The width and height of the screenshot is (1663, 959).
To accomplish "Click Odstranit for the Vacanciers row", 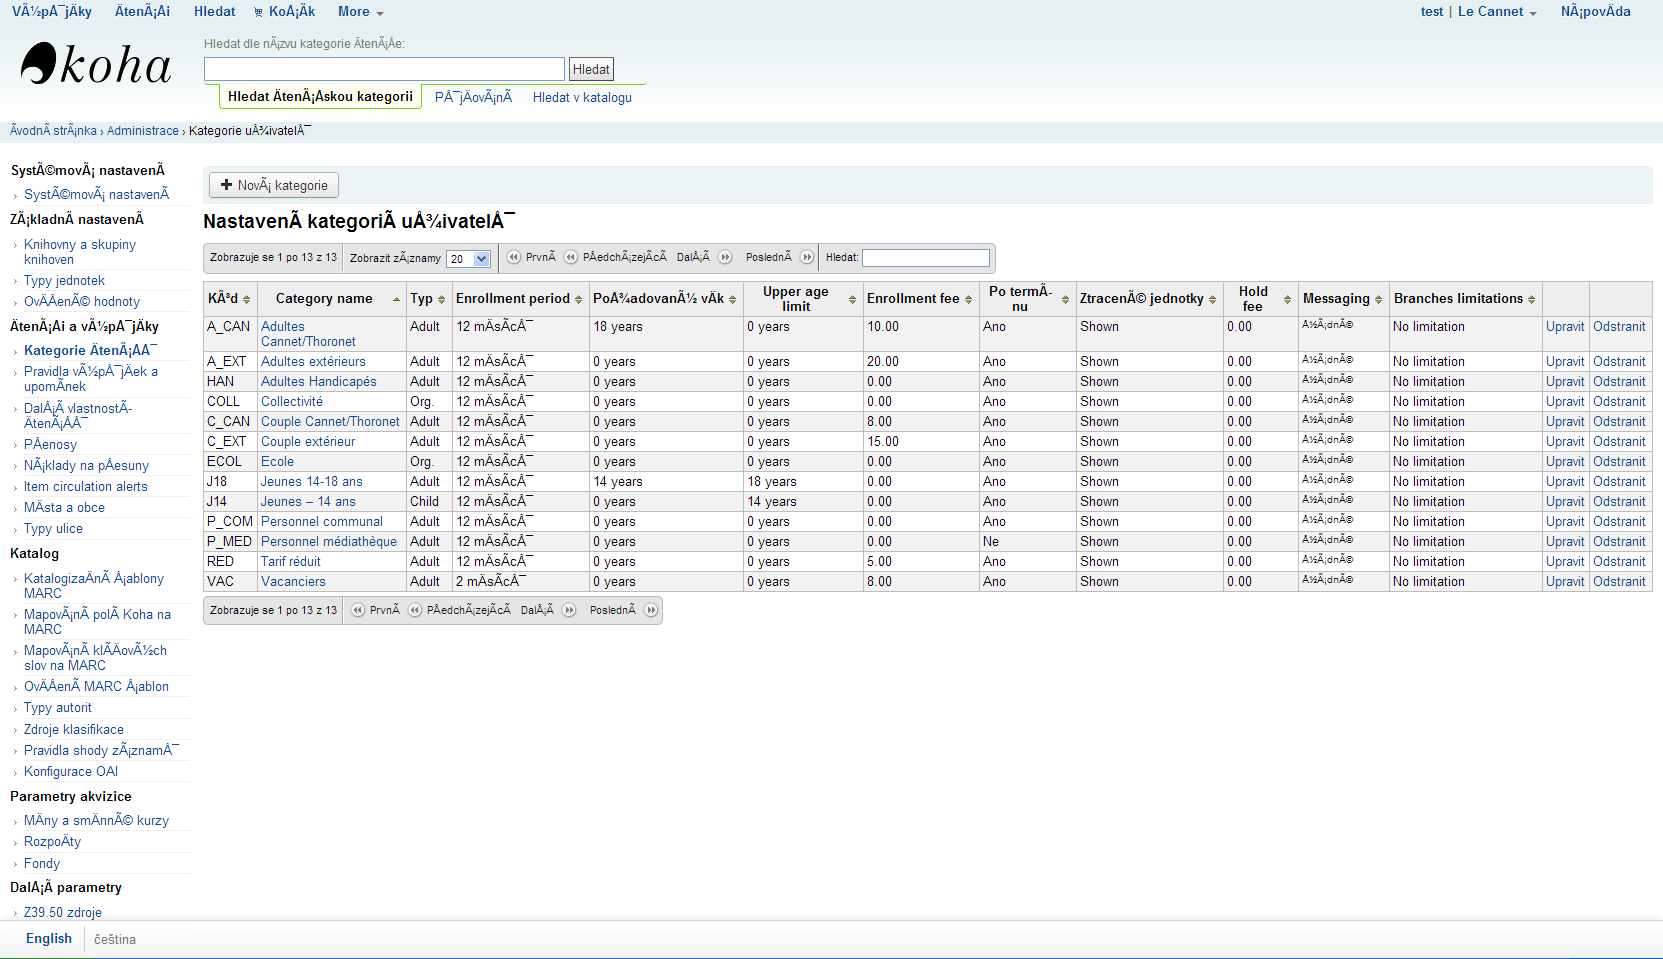I will click(1619, 582).
